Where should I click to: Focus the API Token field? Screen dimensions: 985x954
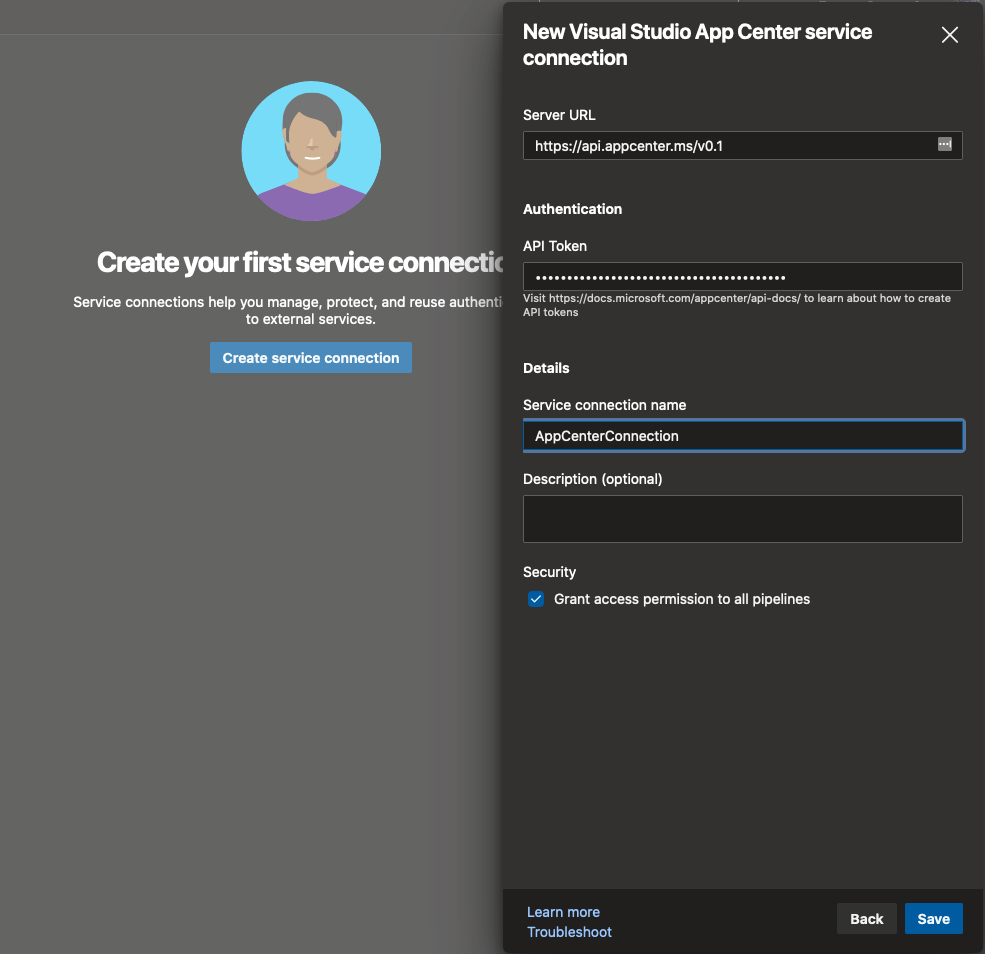pyautogui.click(x=743, y=276)
